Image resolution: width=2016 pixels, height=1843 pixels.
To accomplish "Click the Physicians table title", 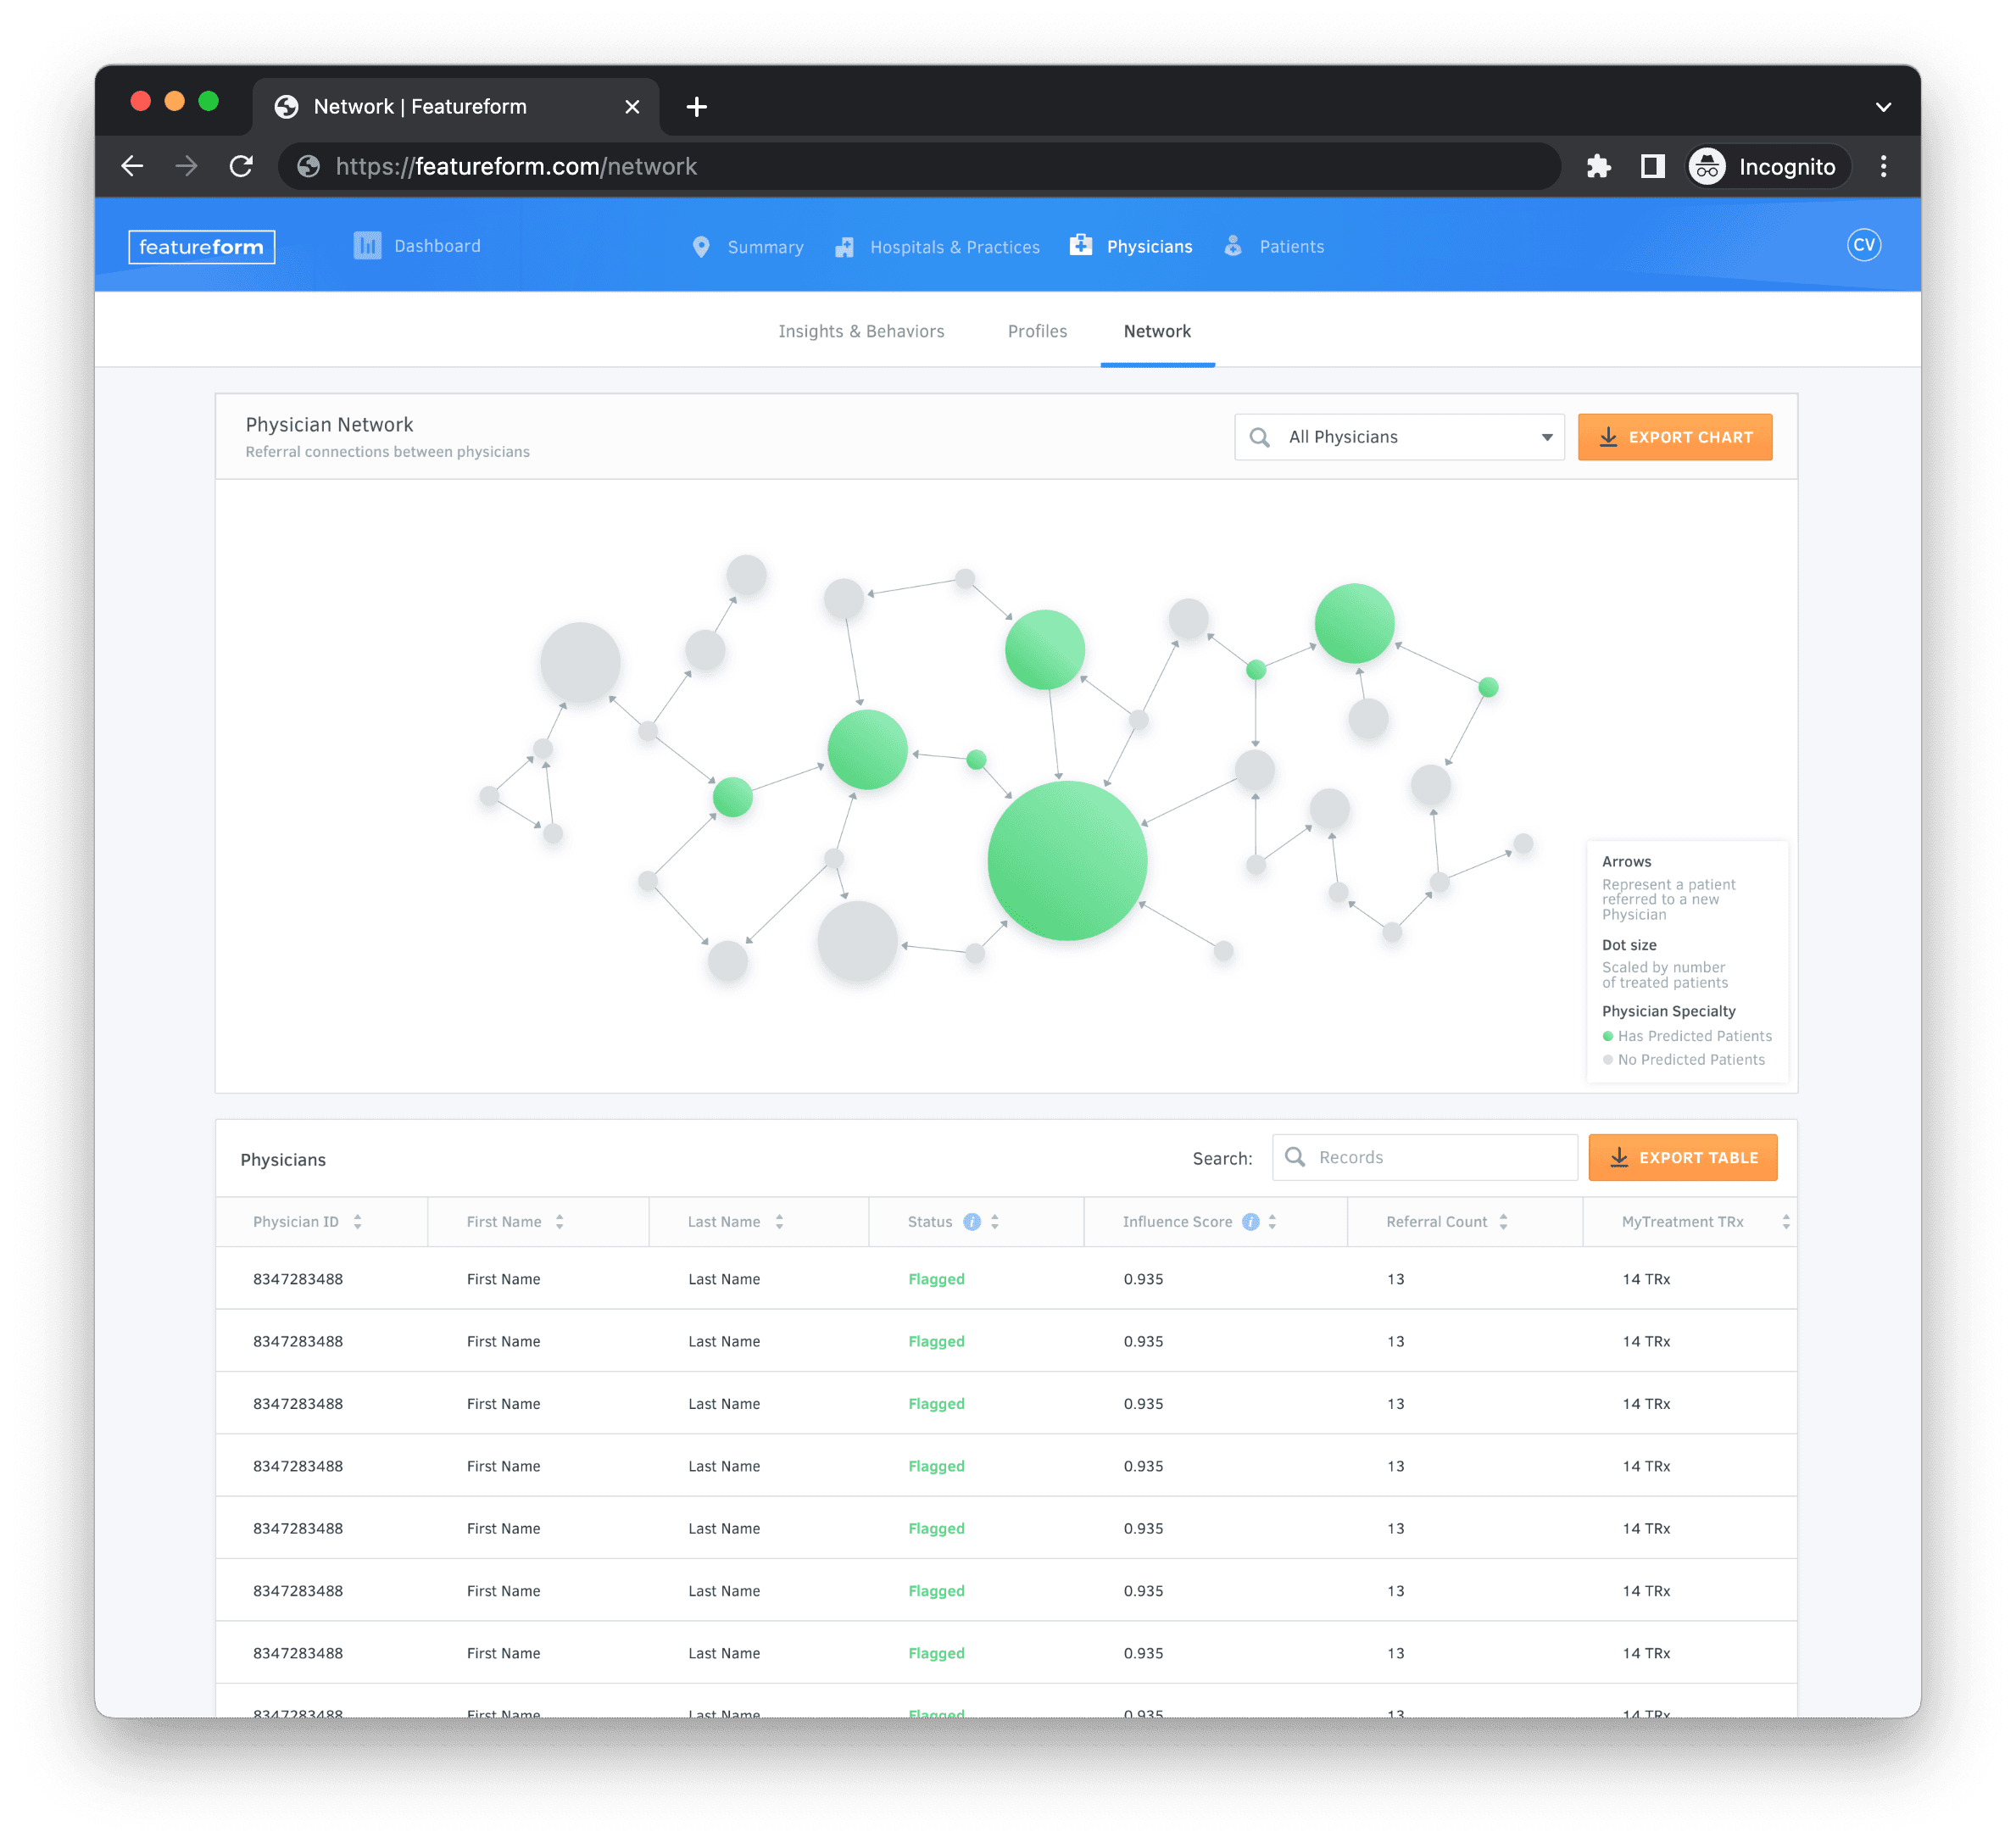I will coord(283,1160).
